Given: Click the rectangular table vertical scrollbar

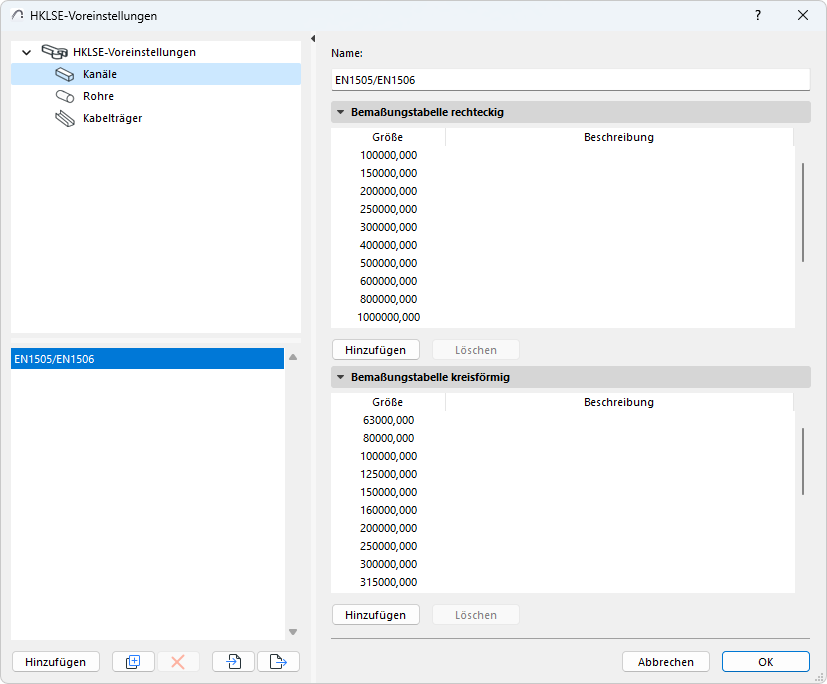Looking at the screenshot, I should [x=803, y=211].
